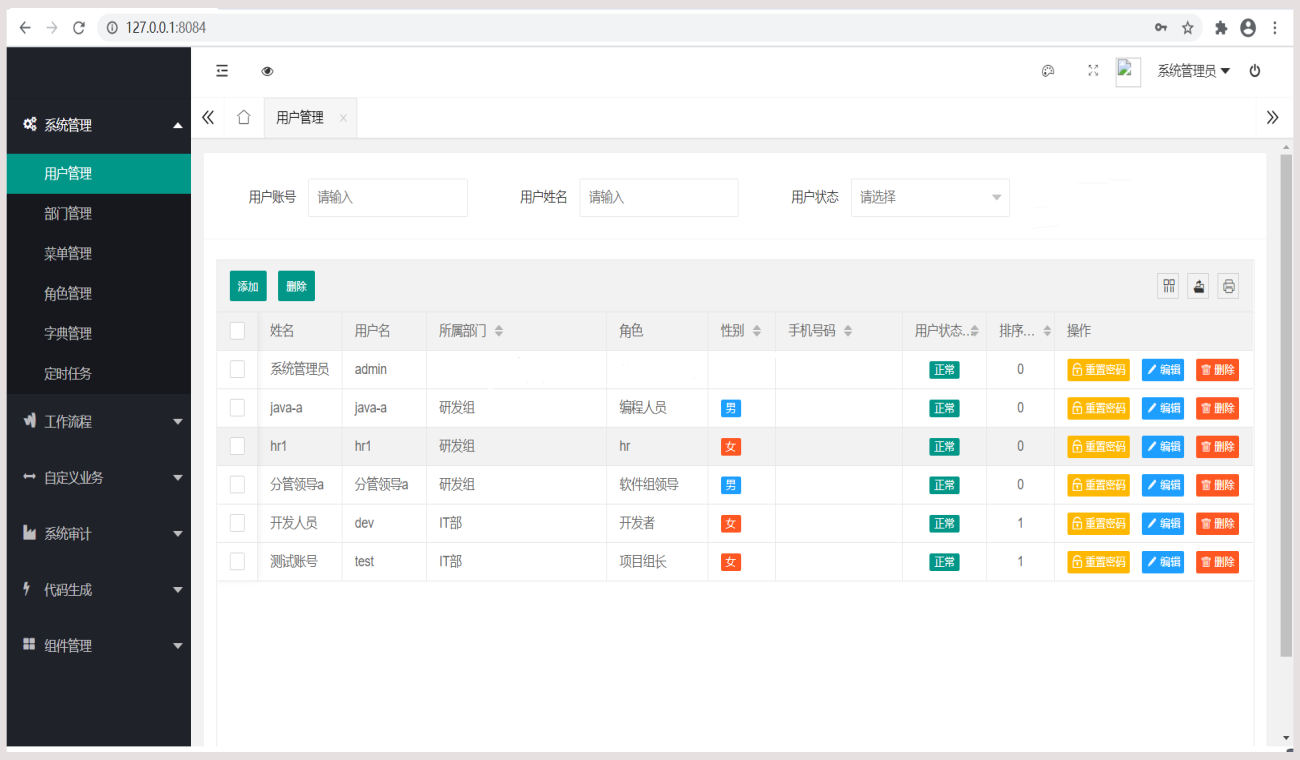This screenshot has height=760, width=1300.
Task: Delete the 分管领导a user row
Action: (x=1217, y=485)
